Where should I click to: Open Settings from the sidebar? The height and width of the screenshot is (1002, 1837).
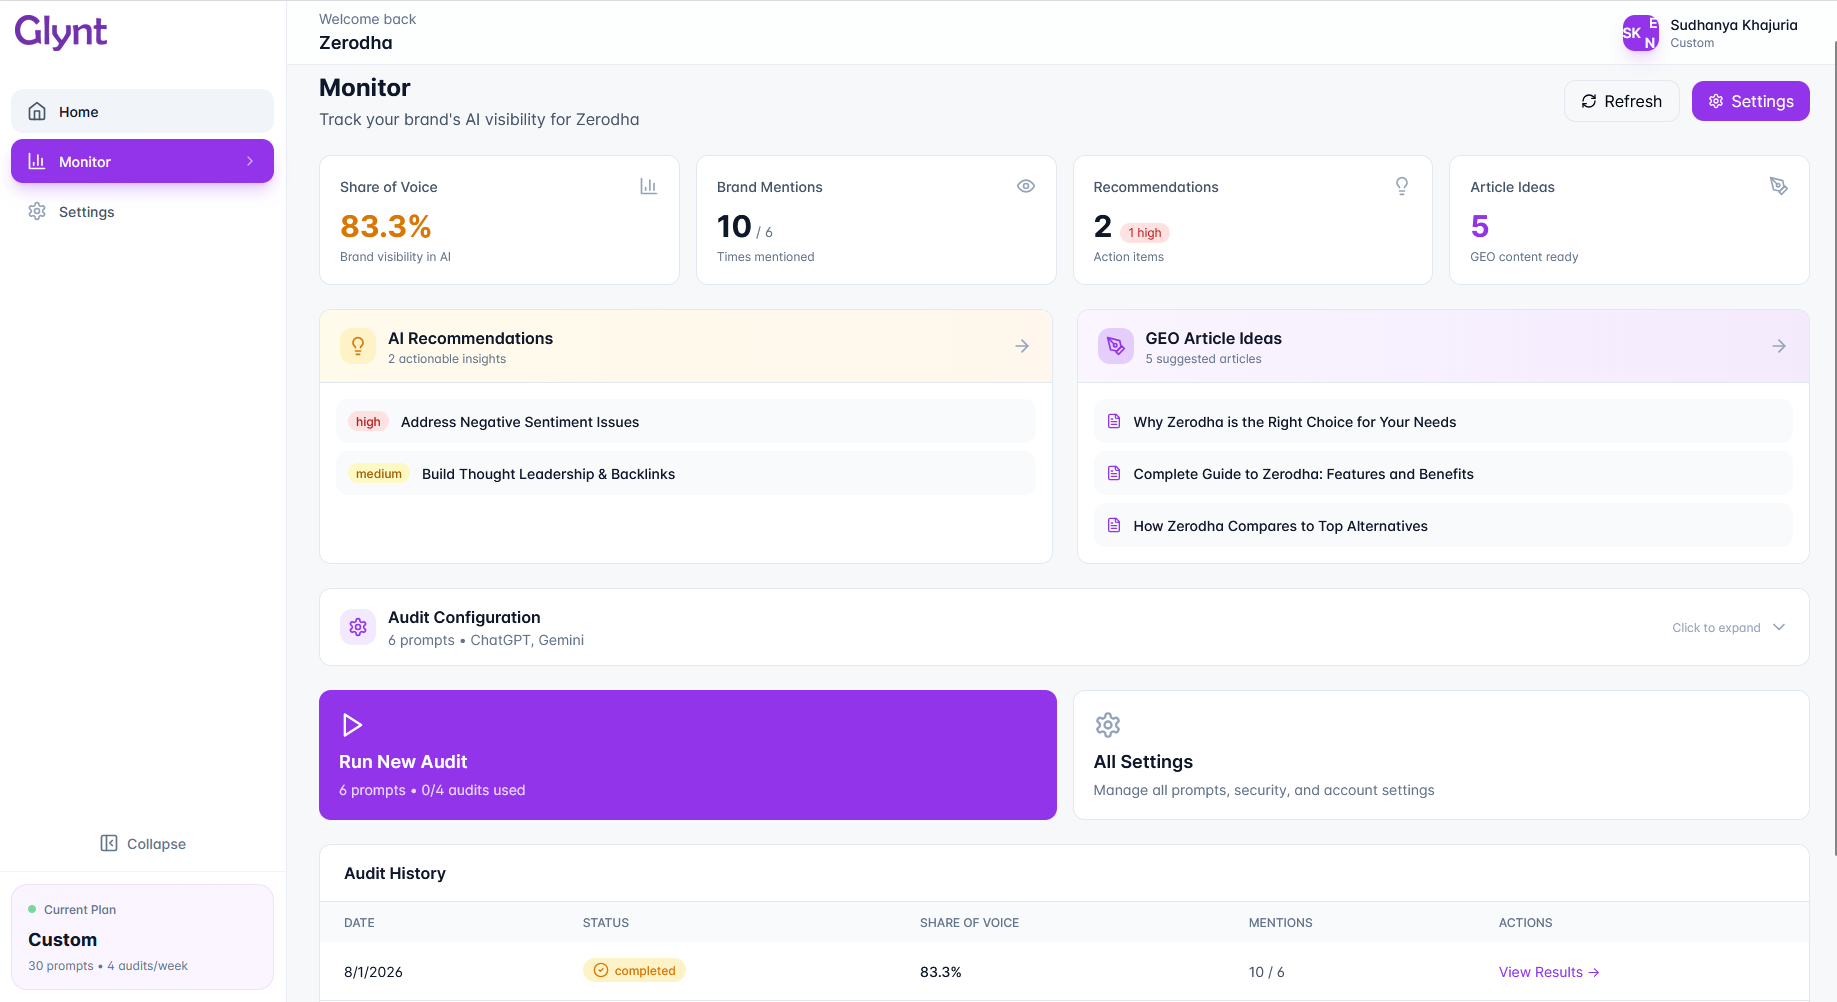85,211
